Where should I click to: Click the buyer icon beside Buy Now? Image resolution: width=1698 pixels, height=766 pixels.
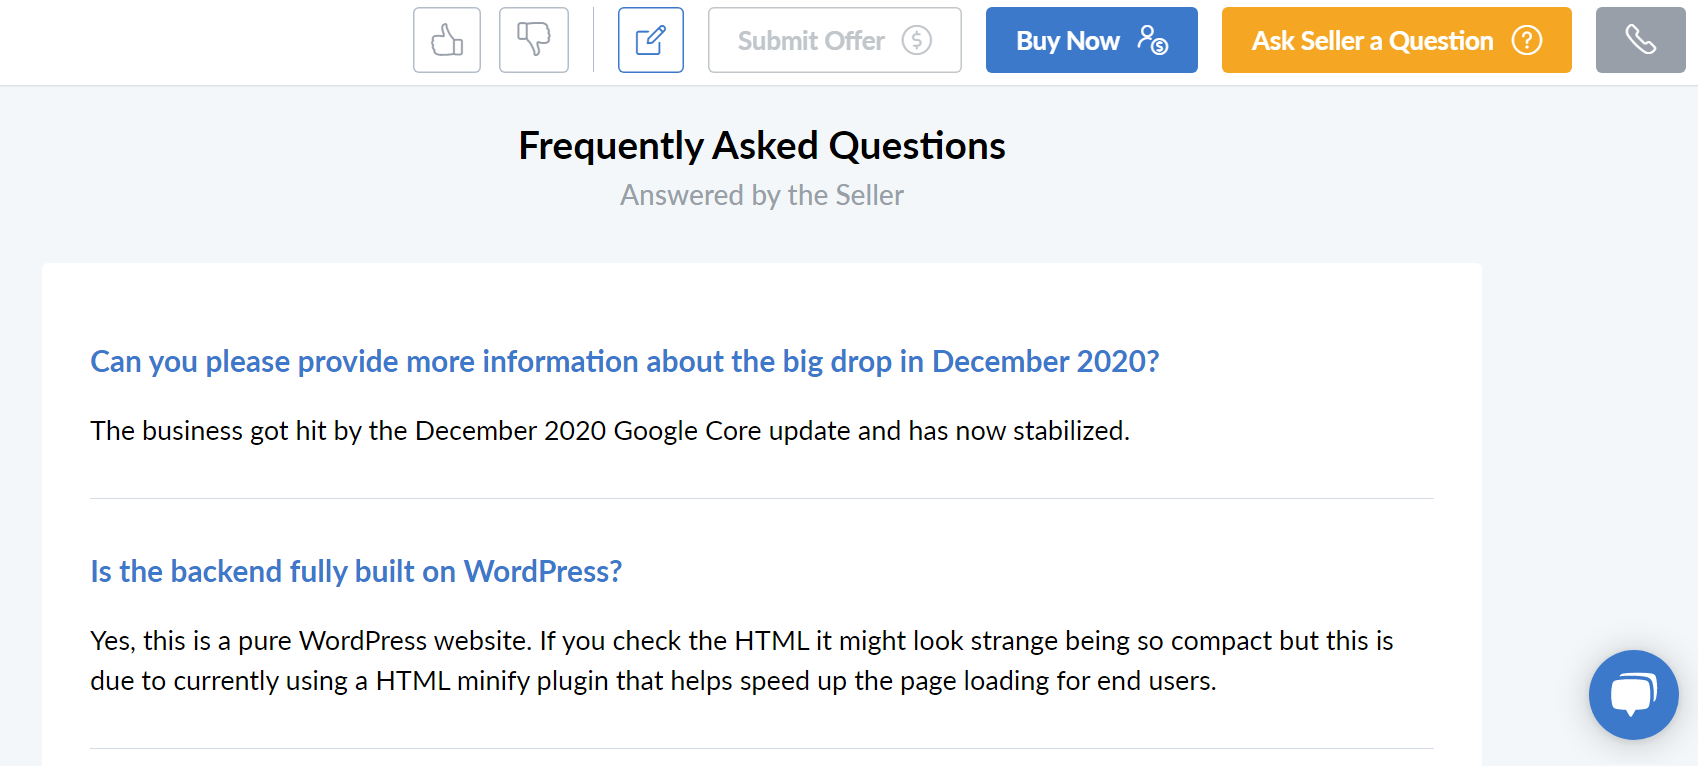pos(1152,40)
